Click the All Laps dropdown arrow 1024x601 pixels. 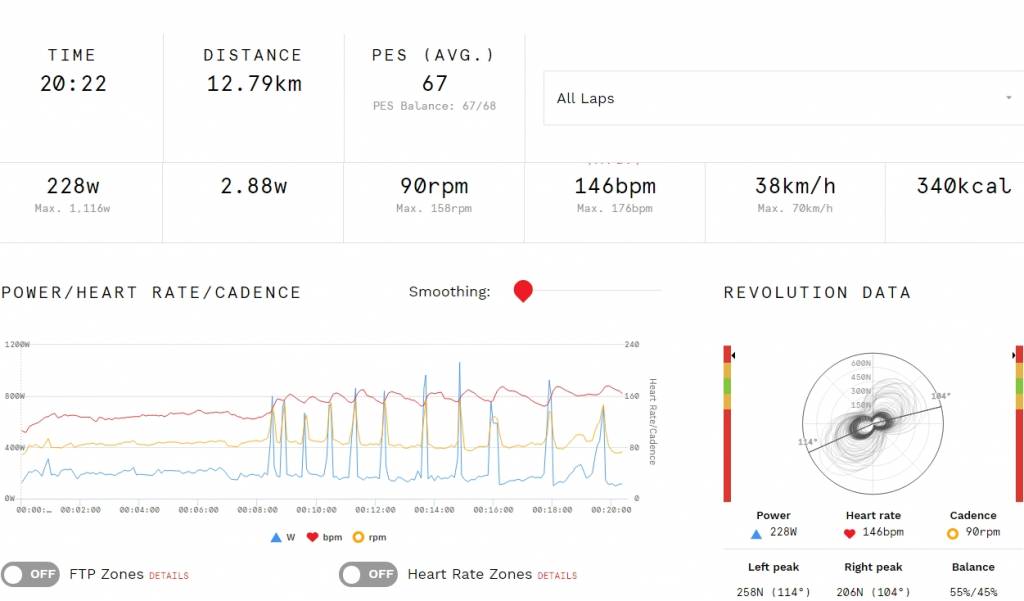click(x=1009, y=98)
